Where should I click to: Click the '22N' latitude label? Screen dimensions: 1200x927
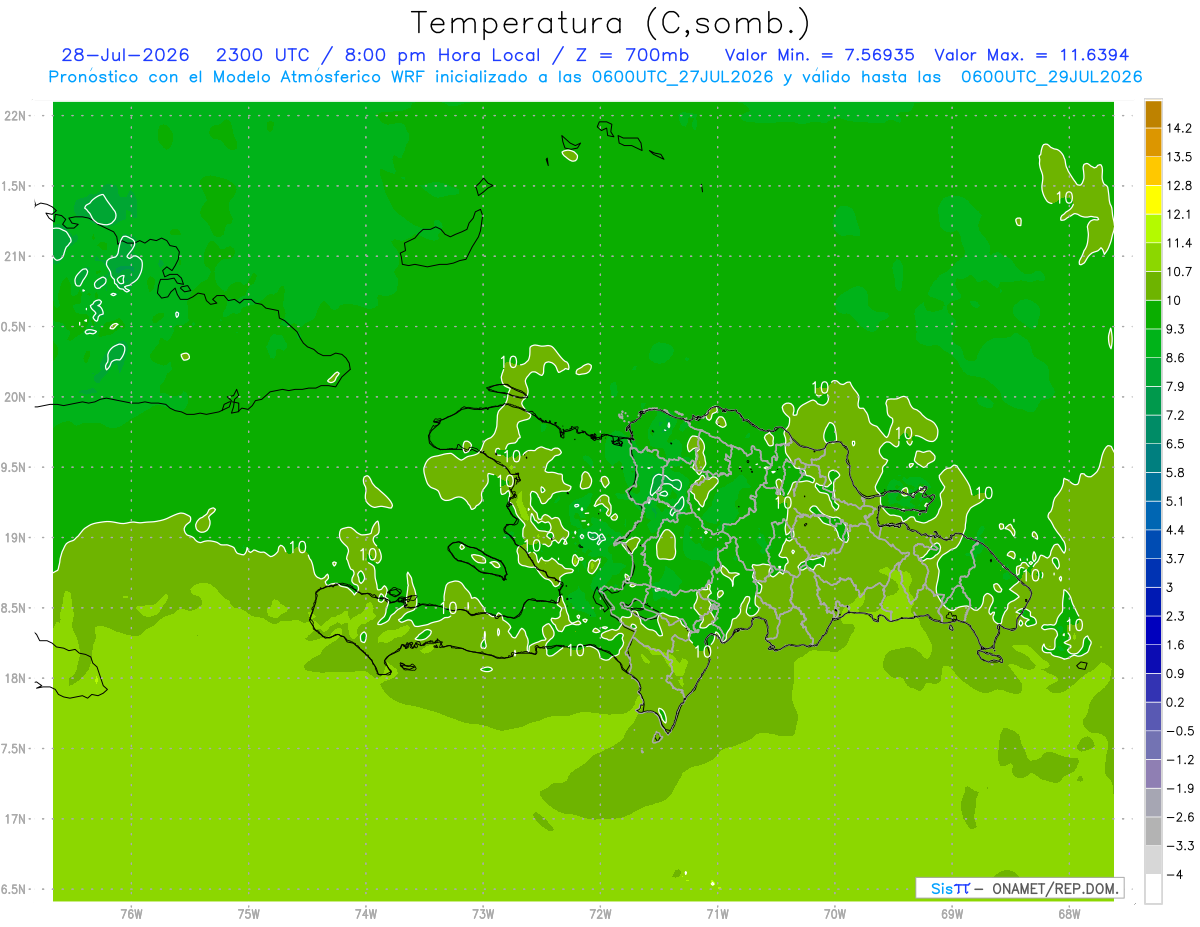pyautogui.click(x=14, y=116)
